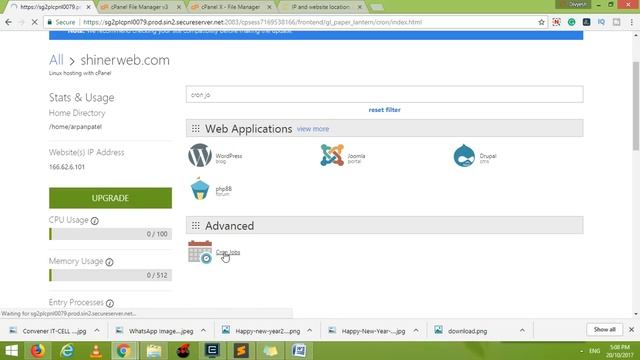The height and width of the screenshot is (360, 640).
Task: Stop loading the page
Action: [35, 22]
